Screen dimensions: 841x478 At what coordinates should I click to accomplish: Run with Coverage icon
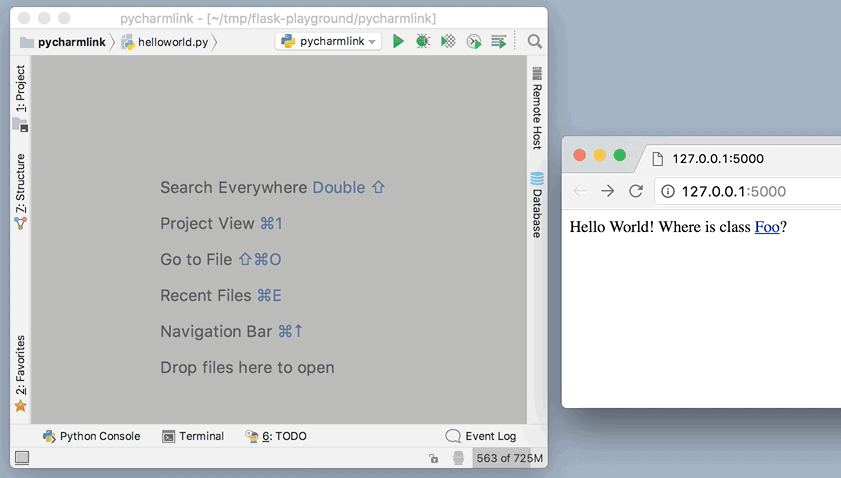[448, 41]
